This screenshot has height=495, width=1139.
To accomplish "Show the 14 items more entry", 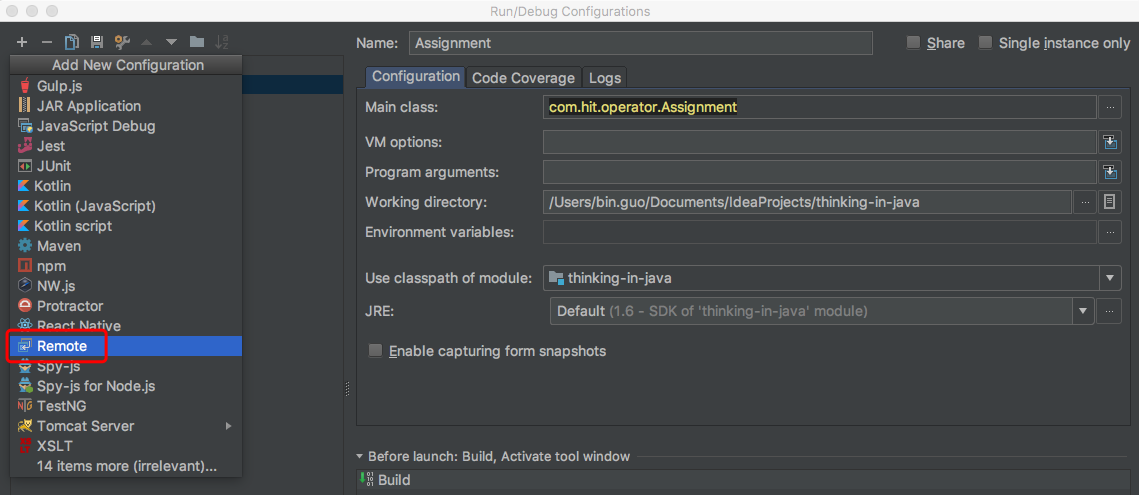I will pos(126,466).
